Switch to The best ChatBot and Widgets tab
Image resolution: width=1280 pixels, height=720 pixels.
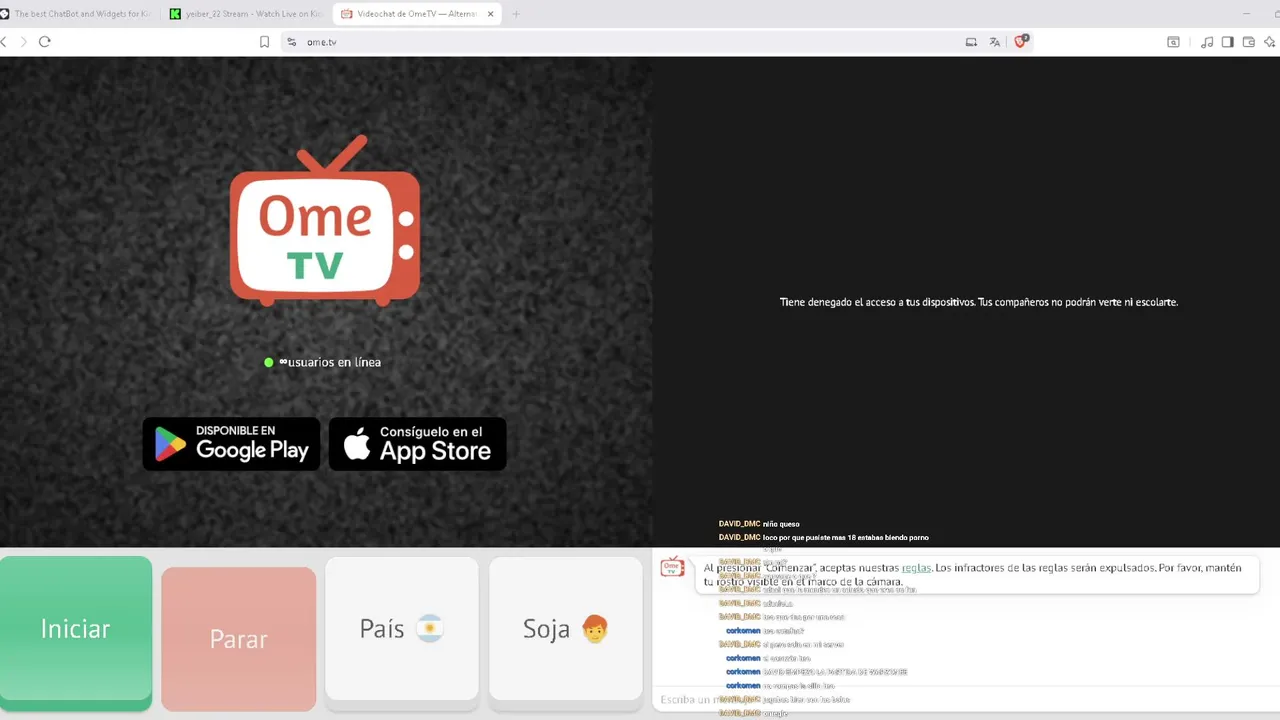click(78, 14)
